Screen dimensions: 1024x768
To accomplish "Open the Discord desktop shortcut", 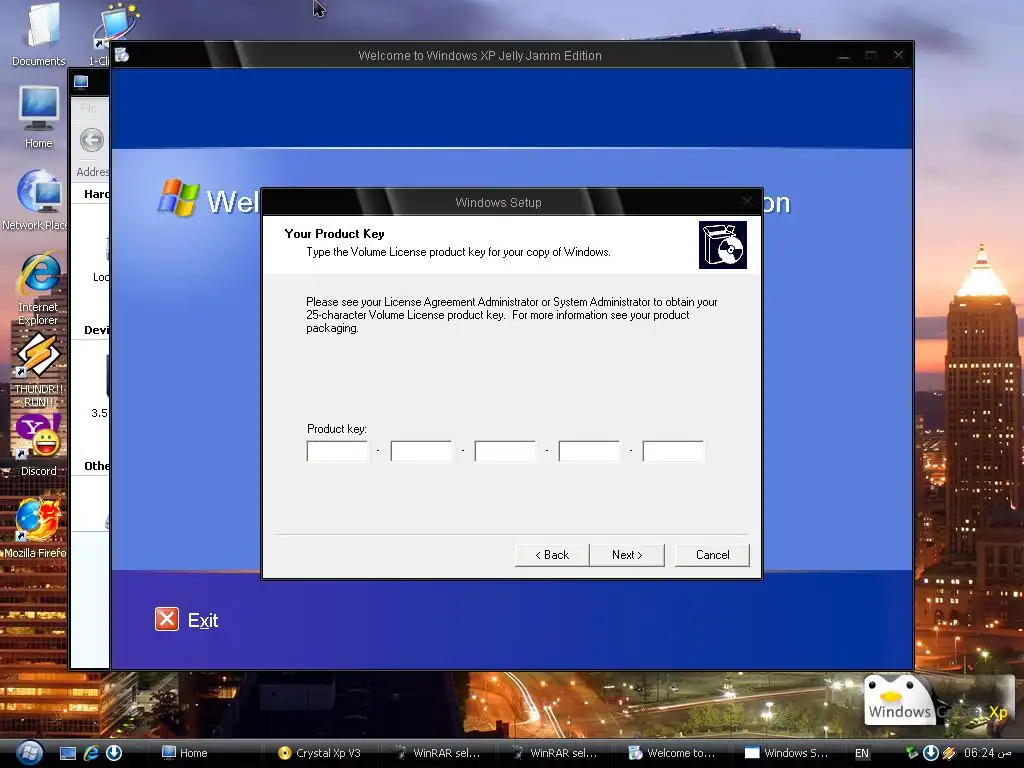I will pyautogui.click(x=39, y=445).
